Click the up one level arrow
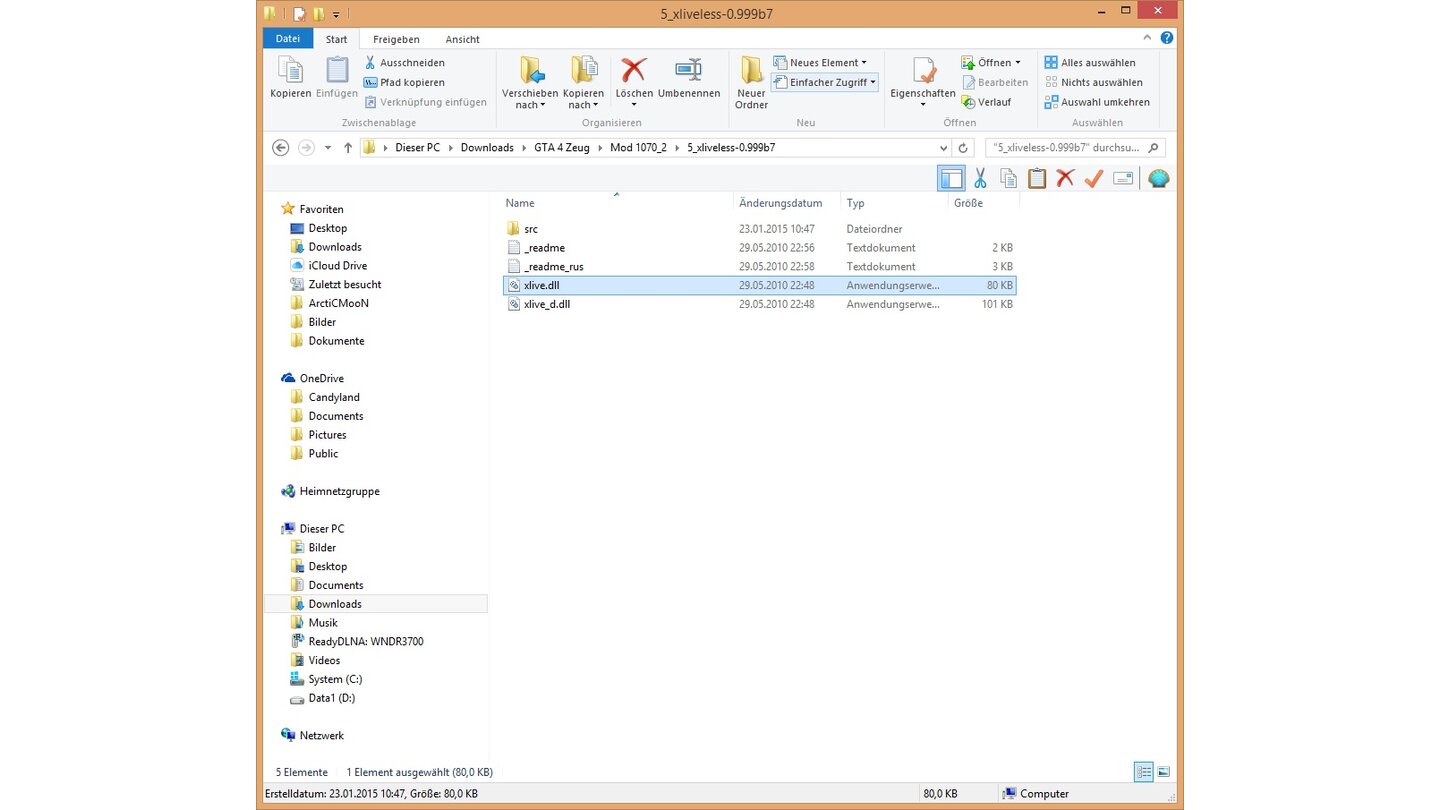 pyautogui.click(x=347, y=147)
